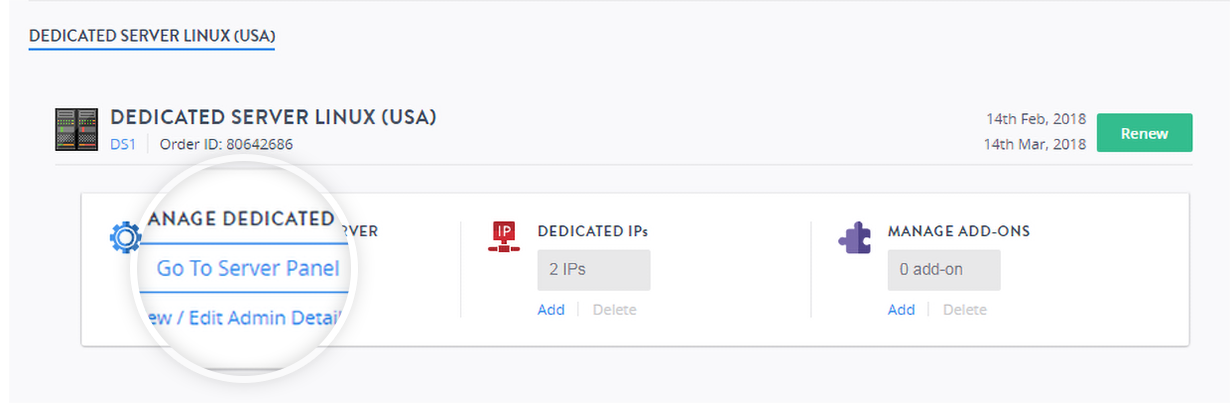Add a new add-on
This screenshot has height=403, width=1230.
[x=901, y=310]
